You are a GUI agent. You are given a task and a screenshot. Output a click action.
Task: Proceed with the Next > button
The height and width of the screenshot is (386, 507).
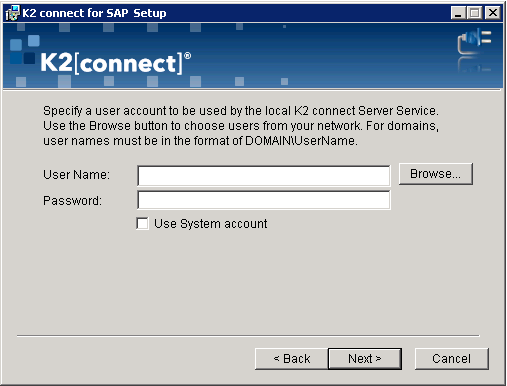click(x=365, y=359)
